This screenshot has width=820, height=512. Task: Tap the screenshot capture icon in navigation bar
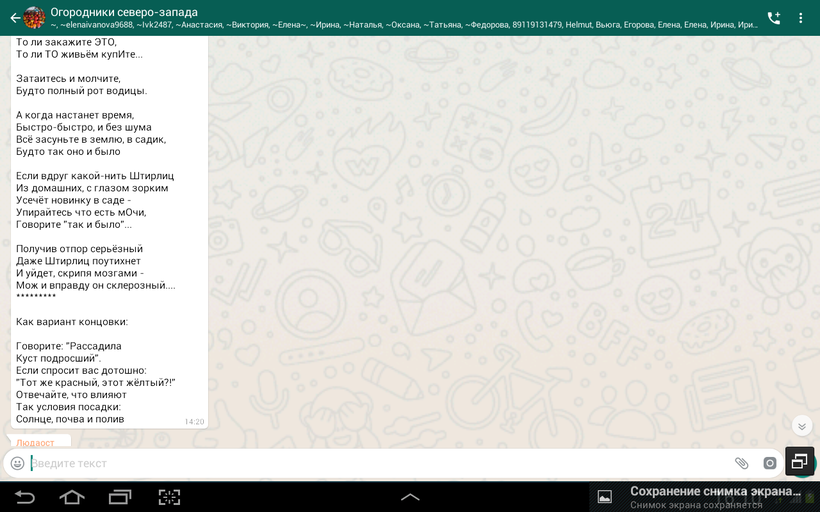[169, 497]
